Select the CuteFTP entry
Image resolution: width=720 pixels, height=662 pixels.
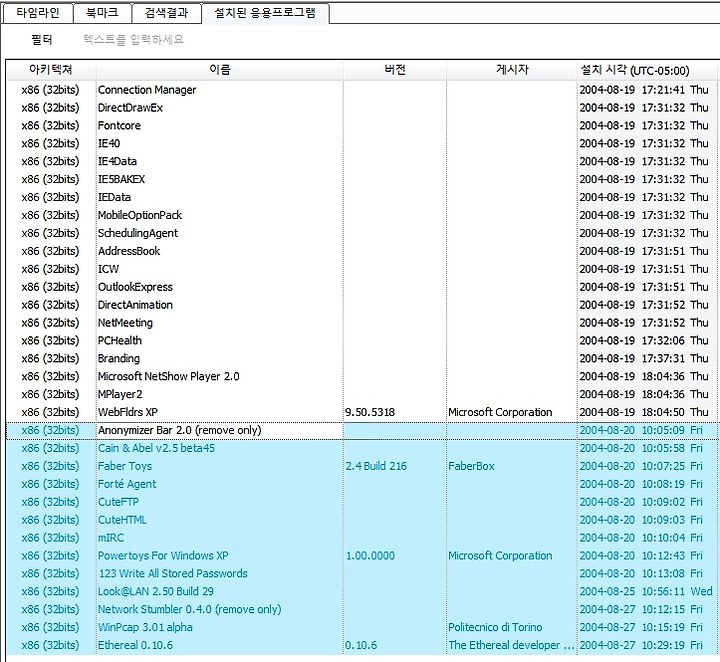118,502
